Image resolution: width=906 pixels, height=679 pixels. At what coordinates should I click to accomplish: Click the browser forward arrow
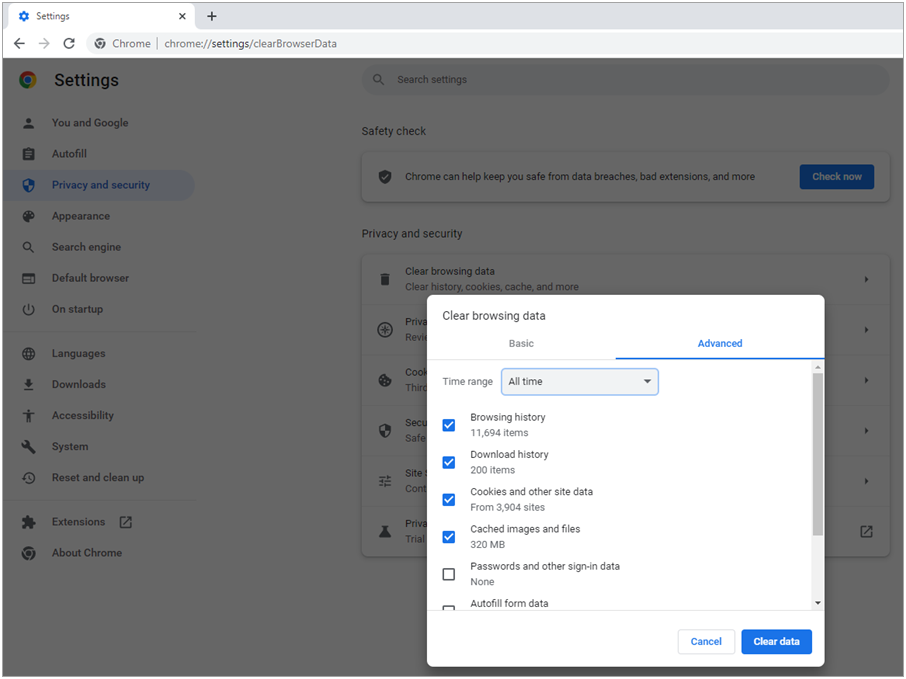[44, 43]
